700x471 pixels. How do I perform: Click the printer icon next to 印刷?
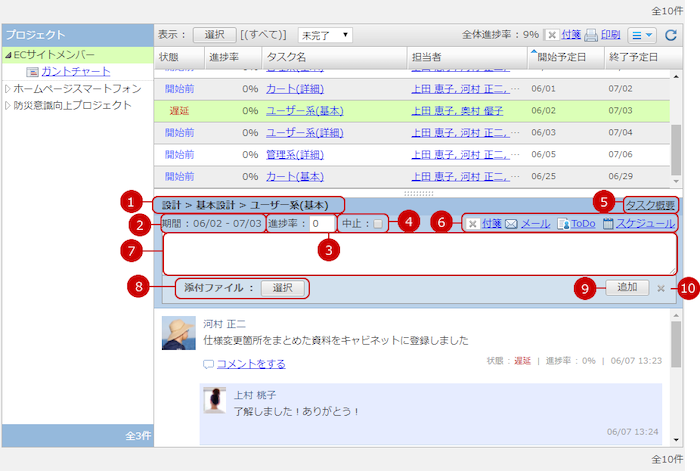click(x=591, y=35)
